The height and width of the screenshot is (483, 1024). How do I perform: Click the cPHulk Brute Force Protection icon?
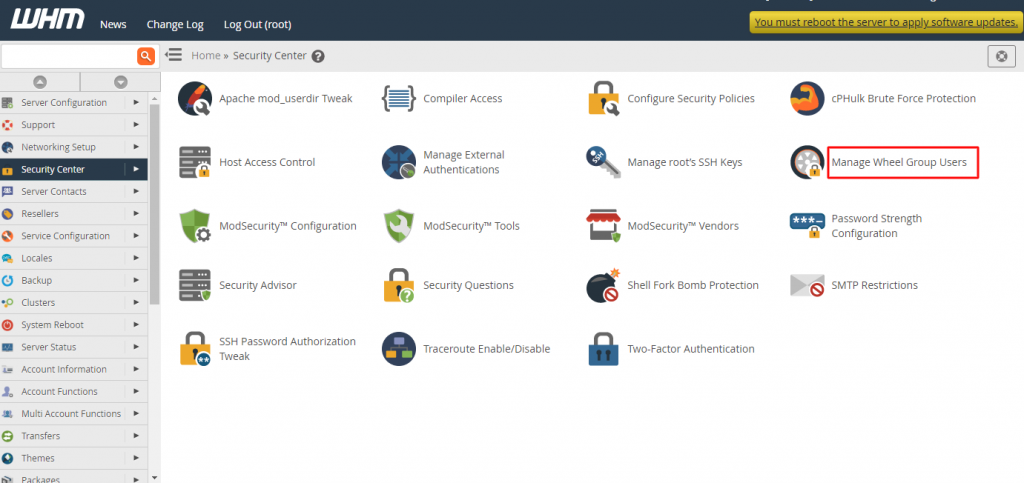click(x=807, y=99)
